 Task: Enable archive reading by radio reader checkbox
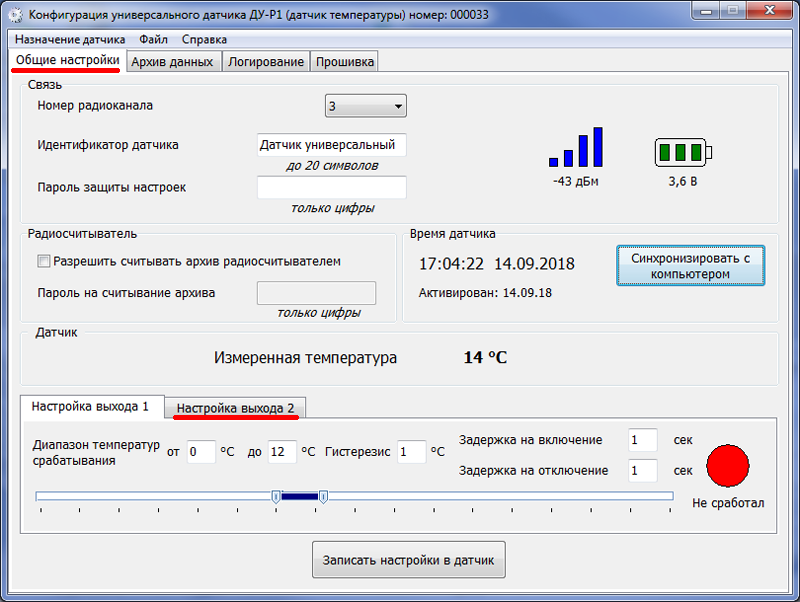(x=44, y=262)
